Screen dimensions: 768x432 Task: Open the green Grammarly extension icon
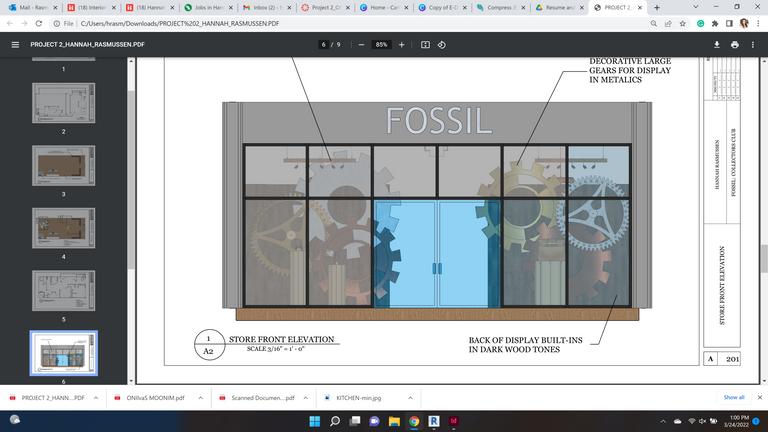point(700,24)
